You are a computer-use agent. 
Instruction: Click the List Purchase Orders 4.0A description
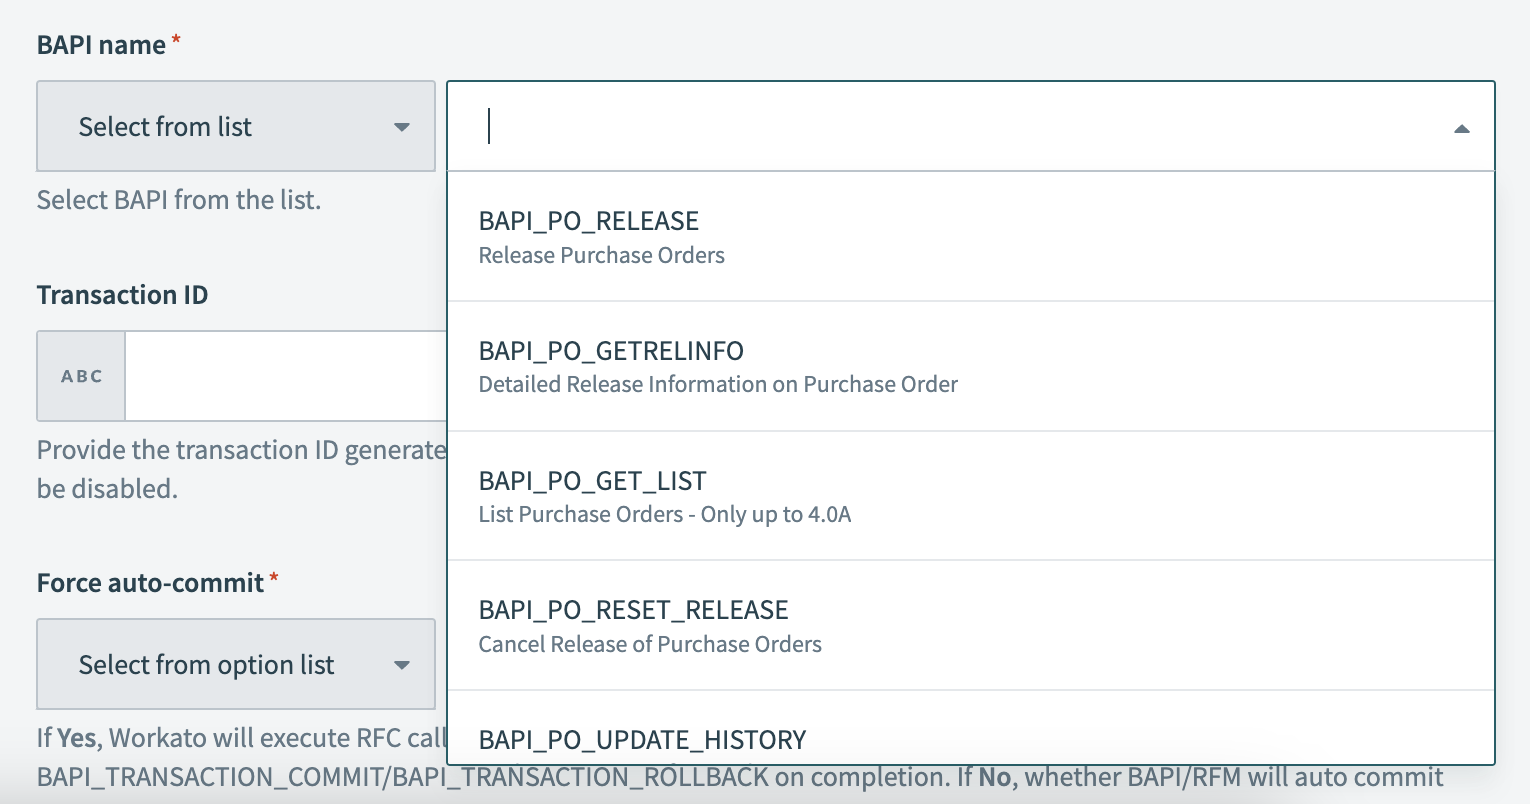(x=664, y=514)
